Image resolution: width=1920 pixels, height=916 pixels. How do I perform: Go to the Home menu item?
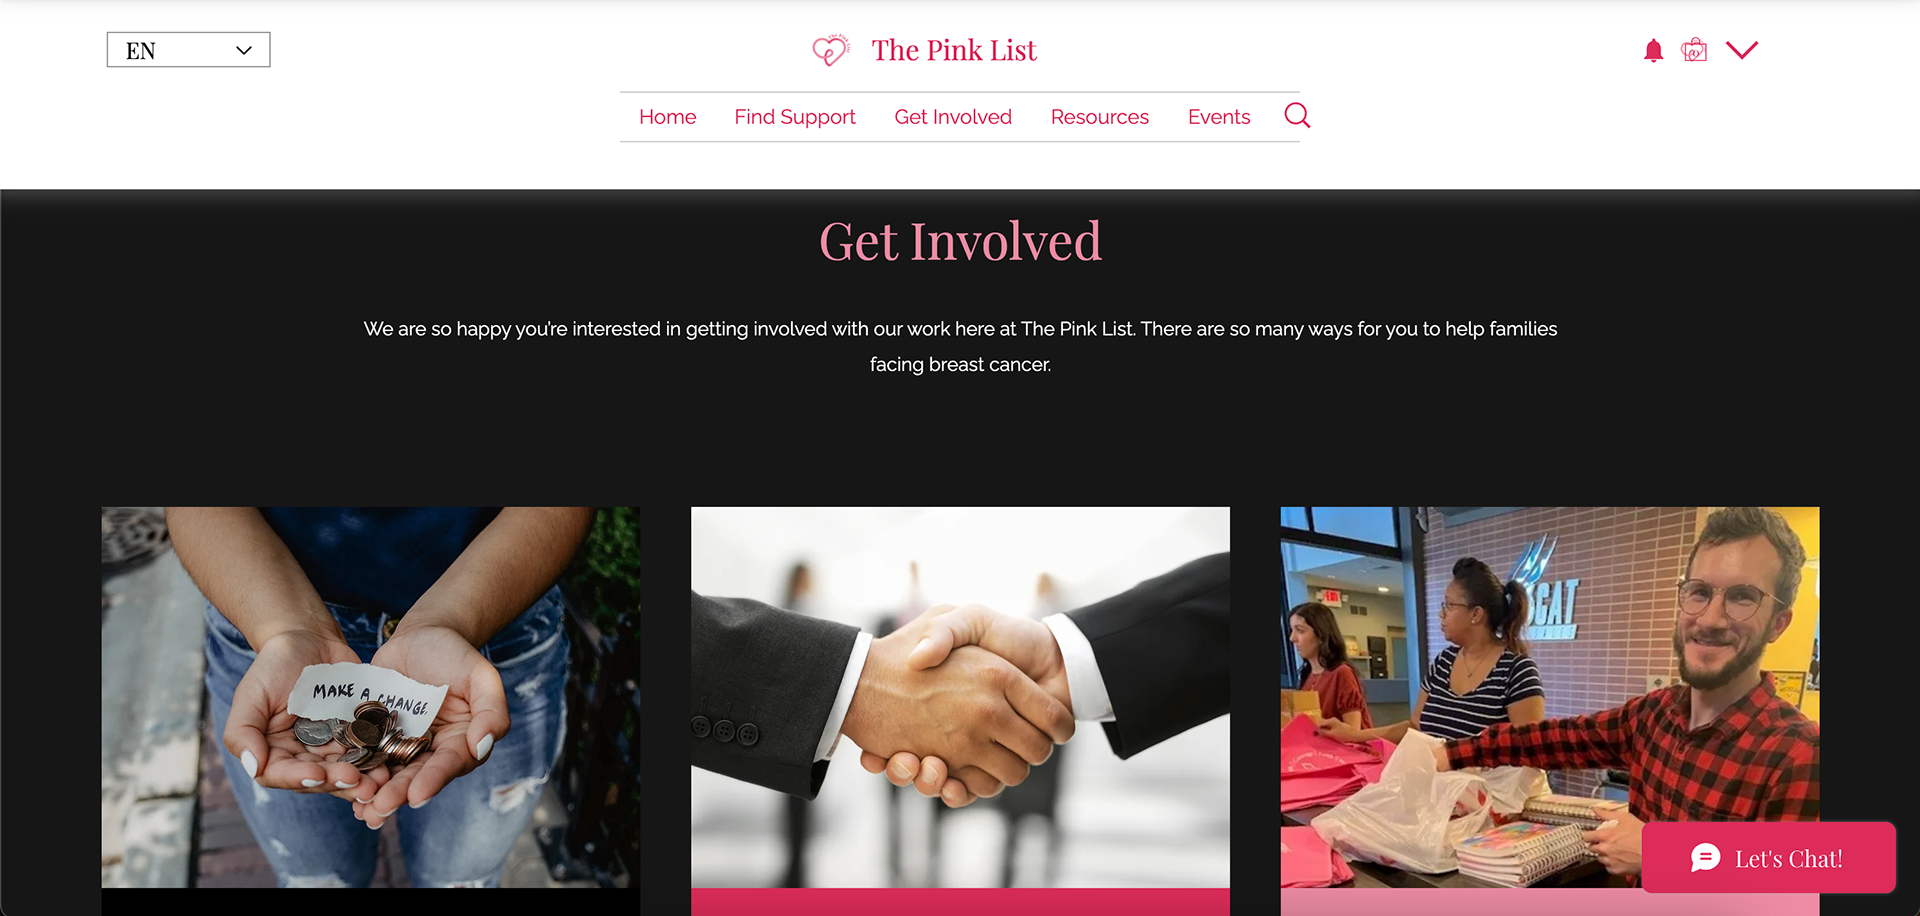click(x=667, y=117)
